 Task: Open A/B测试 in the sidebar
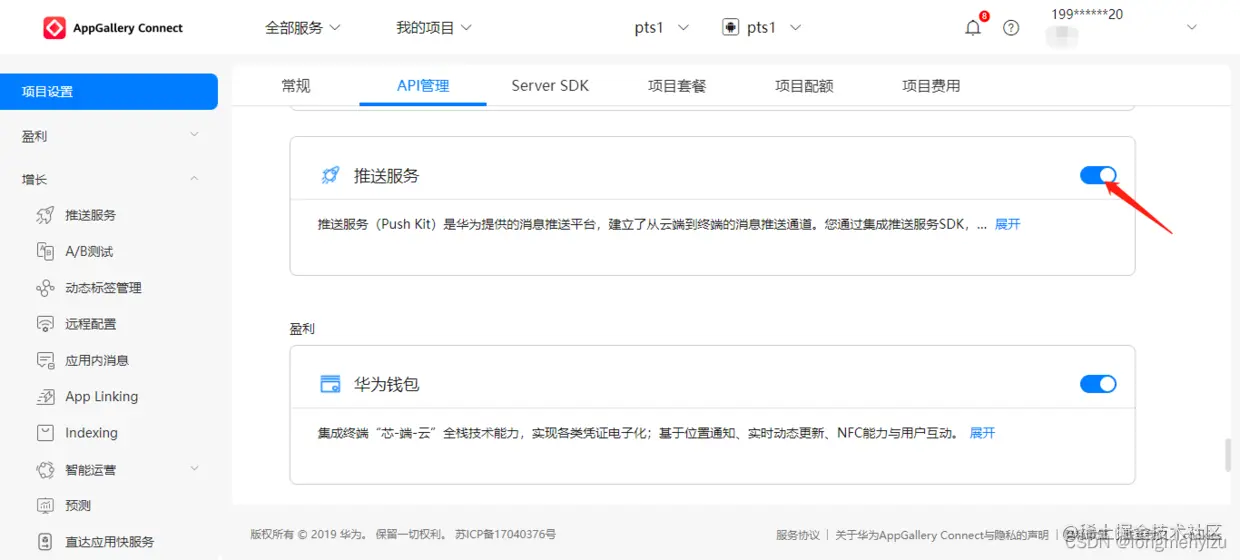tap(89, 251)
